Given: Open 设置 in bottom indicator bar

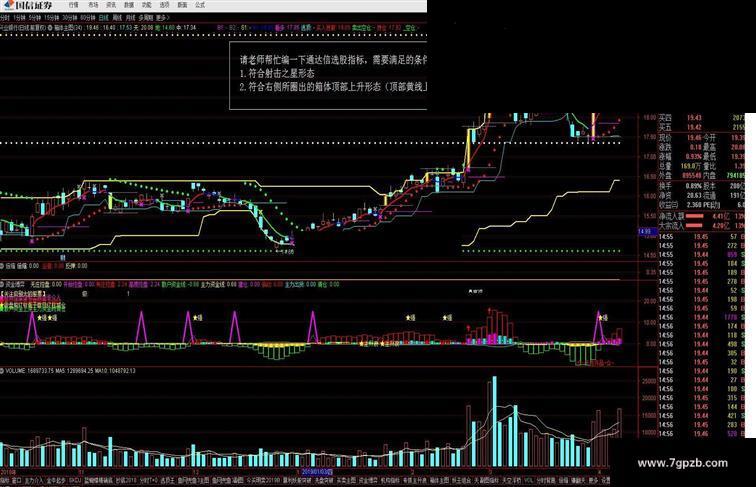Looking at the screenshot, I should [606, 481].
